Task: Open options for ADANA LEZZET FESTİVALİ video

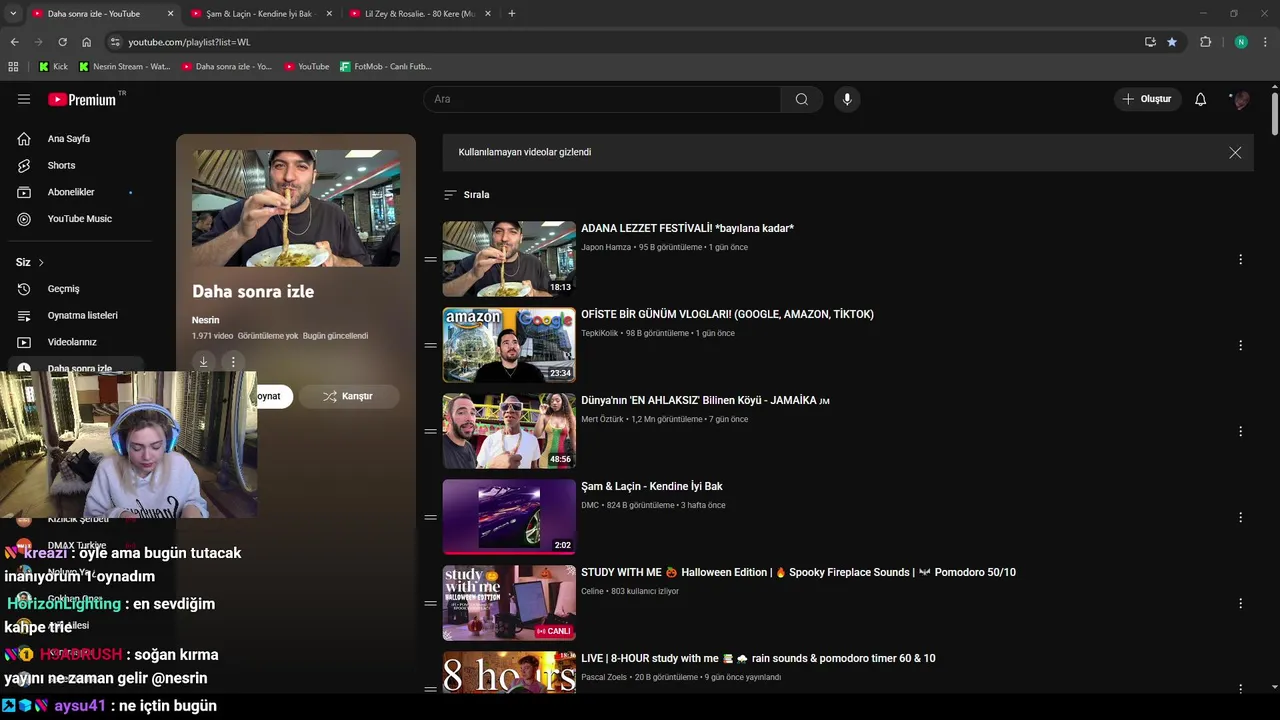Action: point(1240,259)
